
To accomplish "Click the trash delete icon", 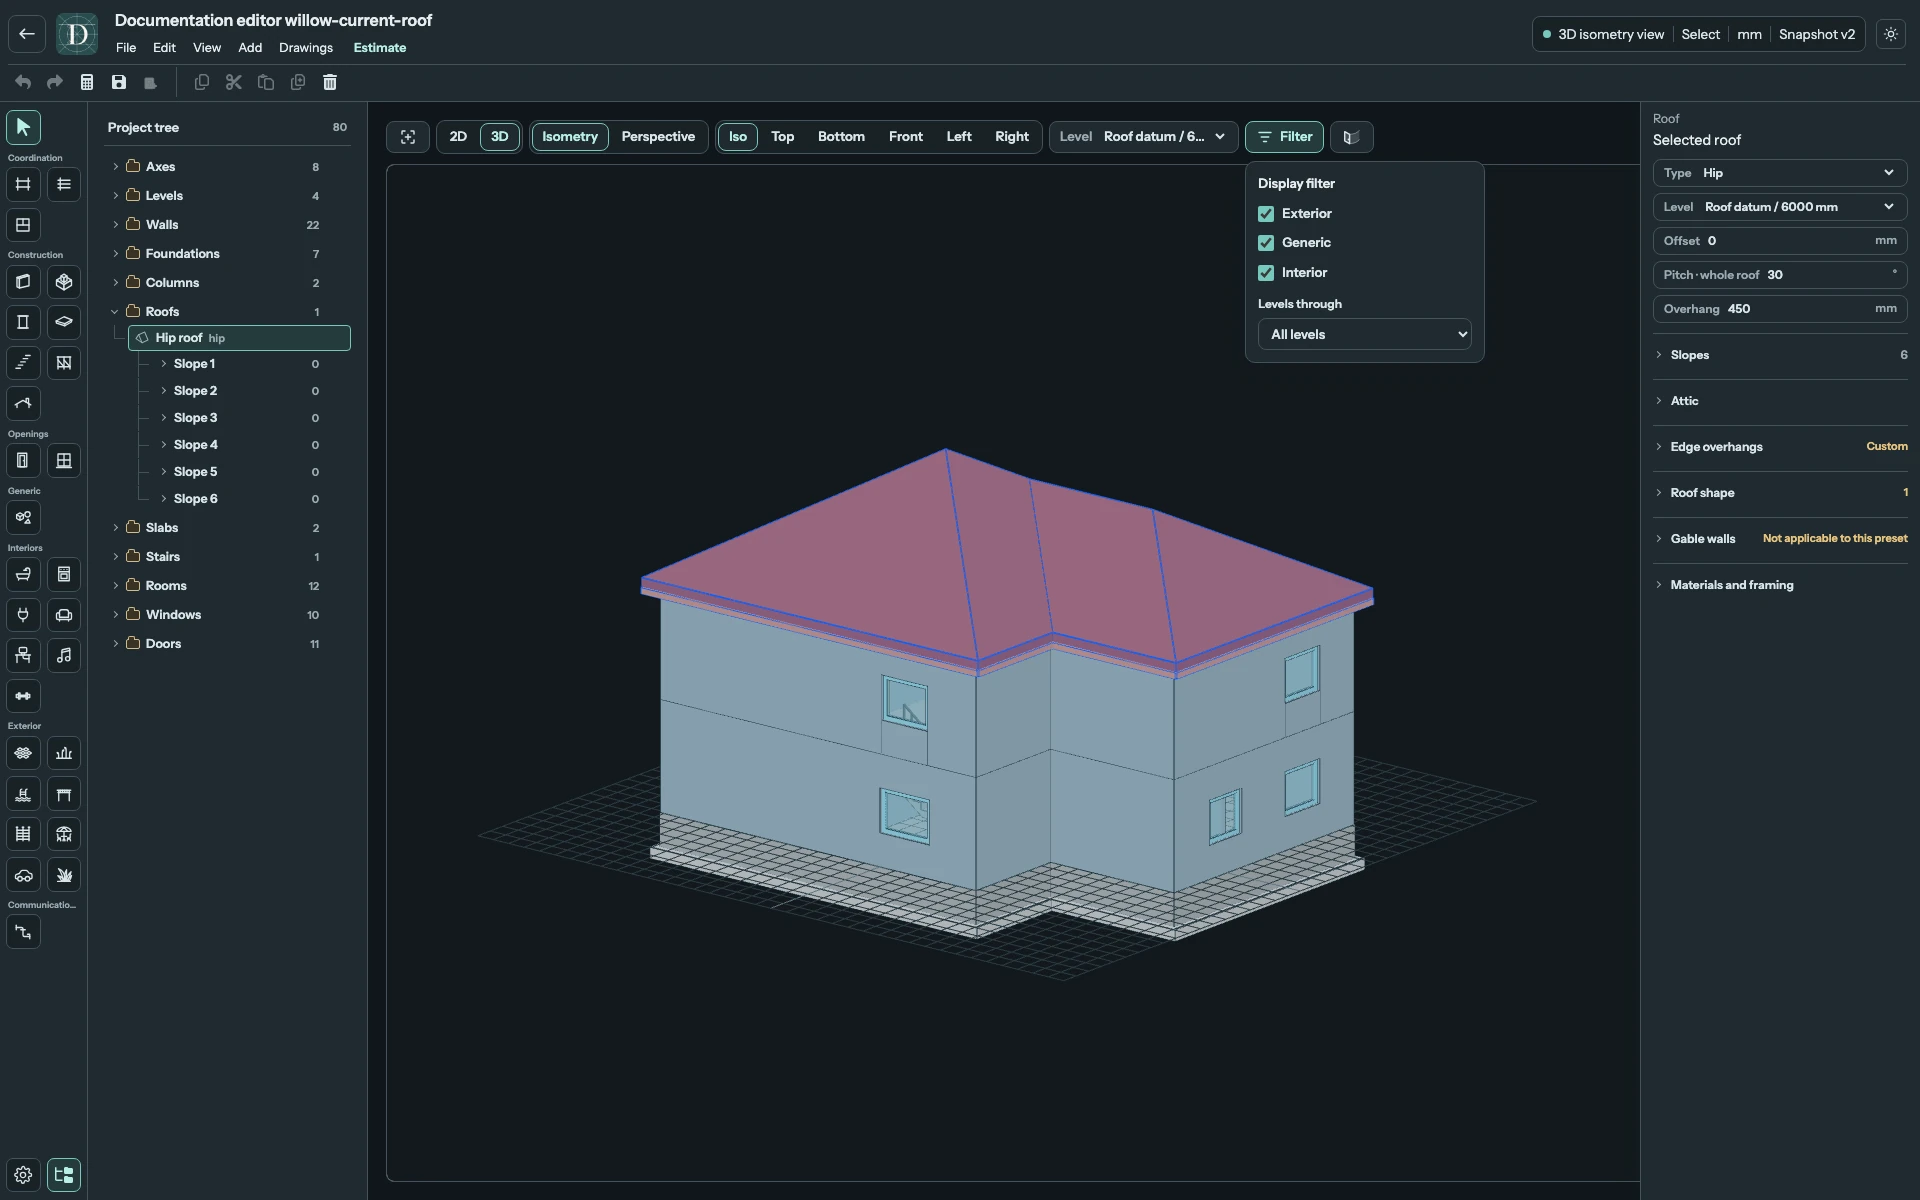I will pos(330,83).
